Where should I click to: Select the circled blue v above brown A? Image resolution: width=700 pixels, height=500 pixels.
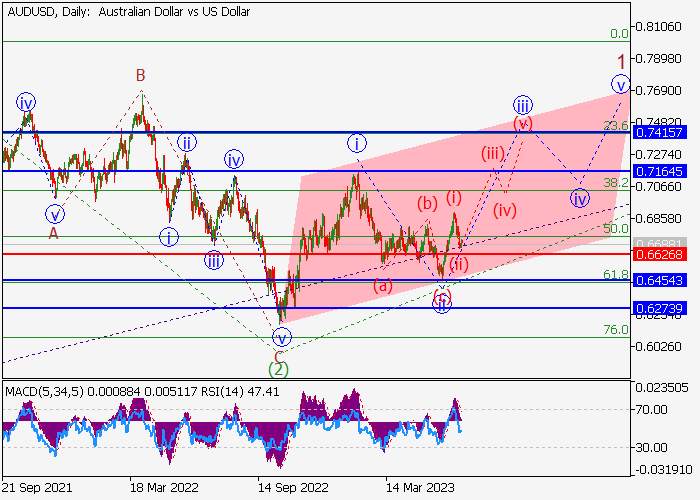coord(55,214)
